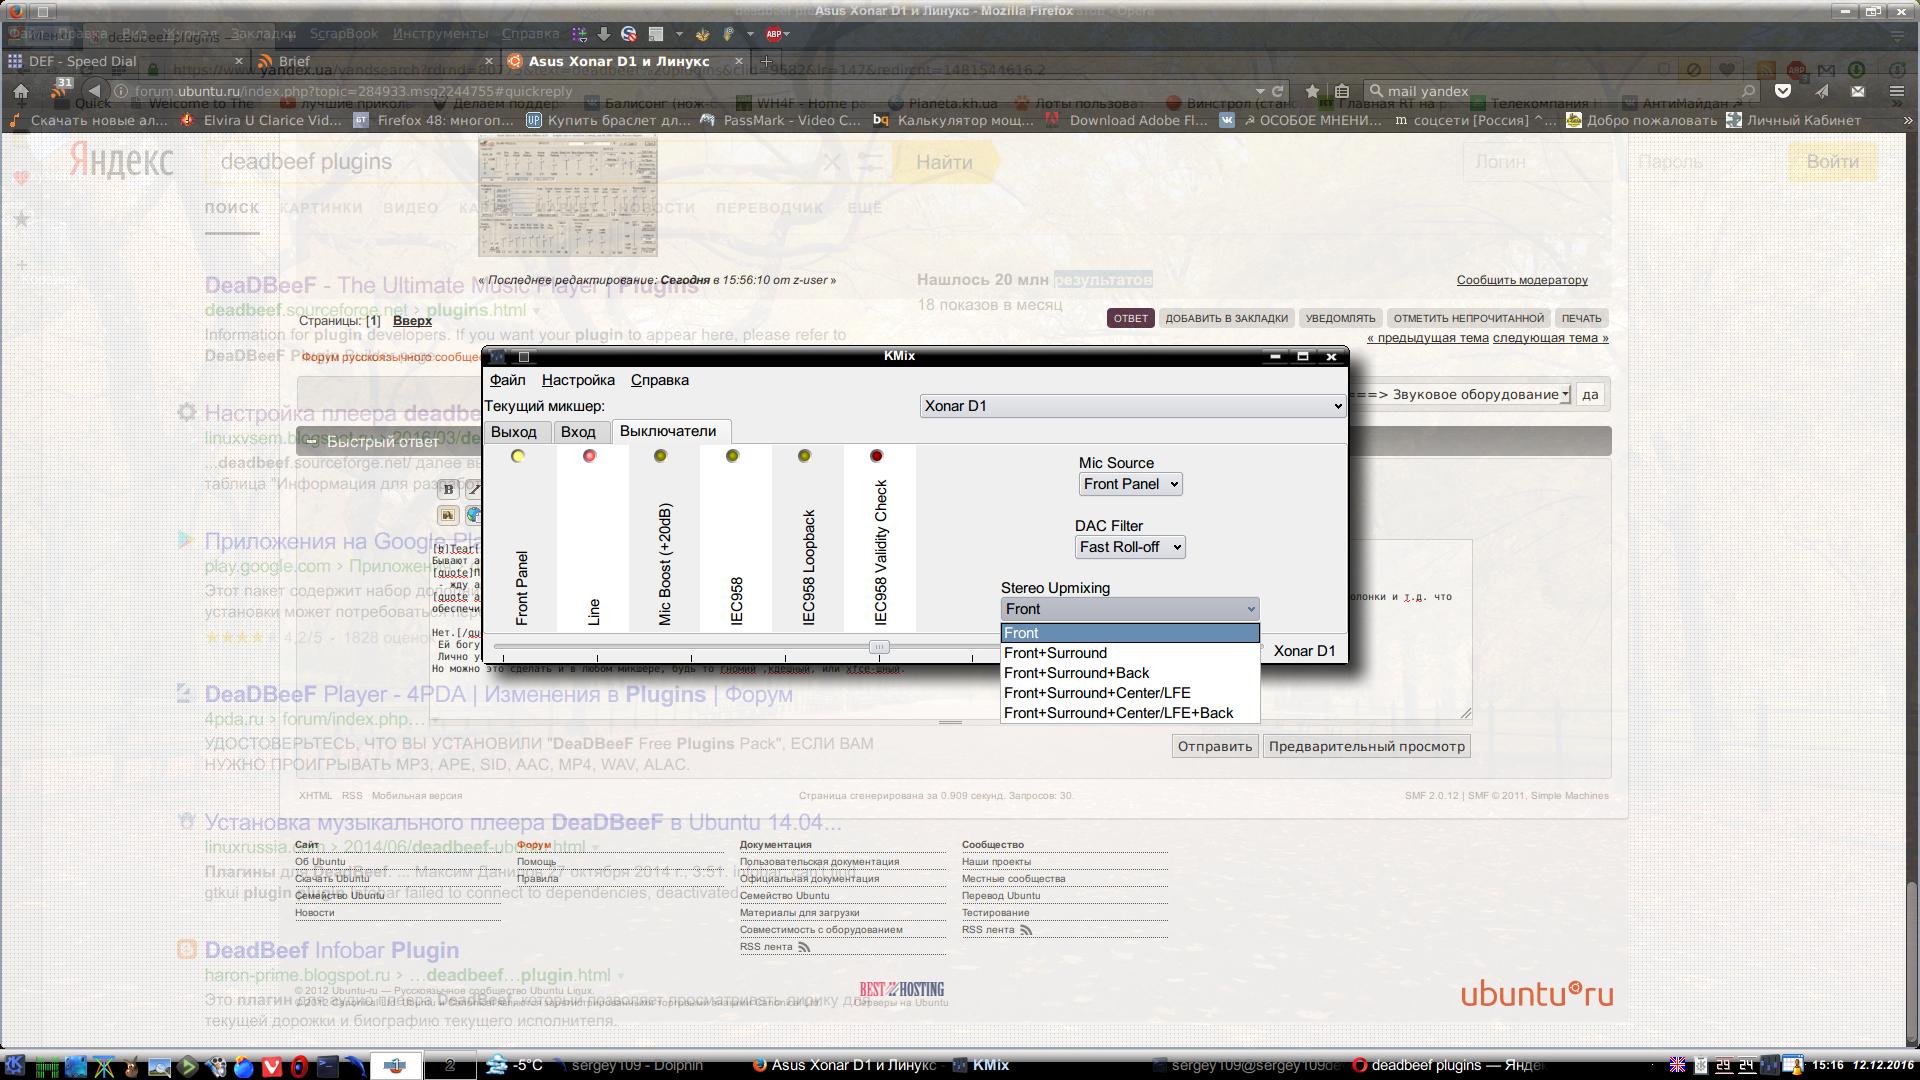This screenshot has width=1920, height=1080.
Task: Collapse the Stereo Upmixing combo box
Action: tap(1130, 609)
